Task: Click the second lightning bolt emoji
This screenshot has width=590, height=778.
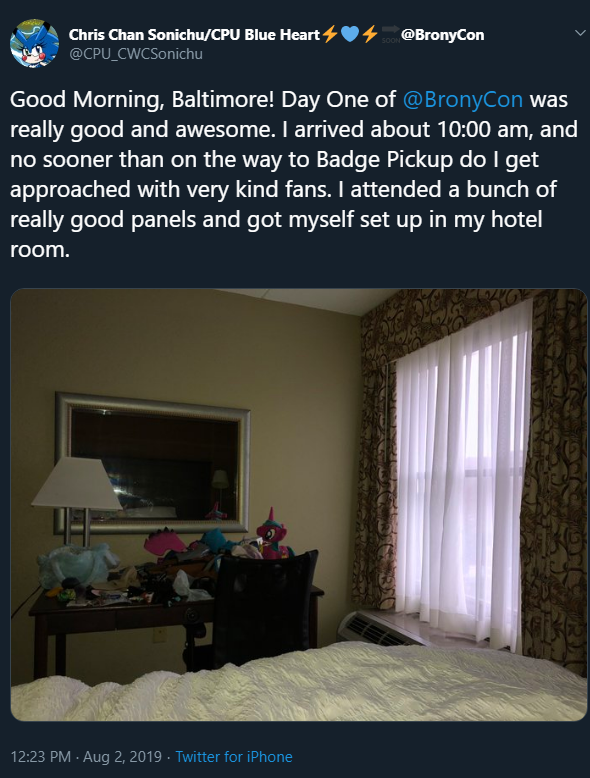Action: pyautogui.click(x=370, y=34)
